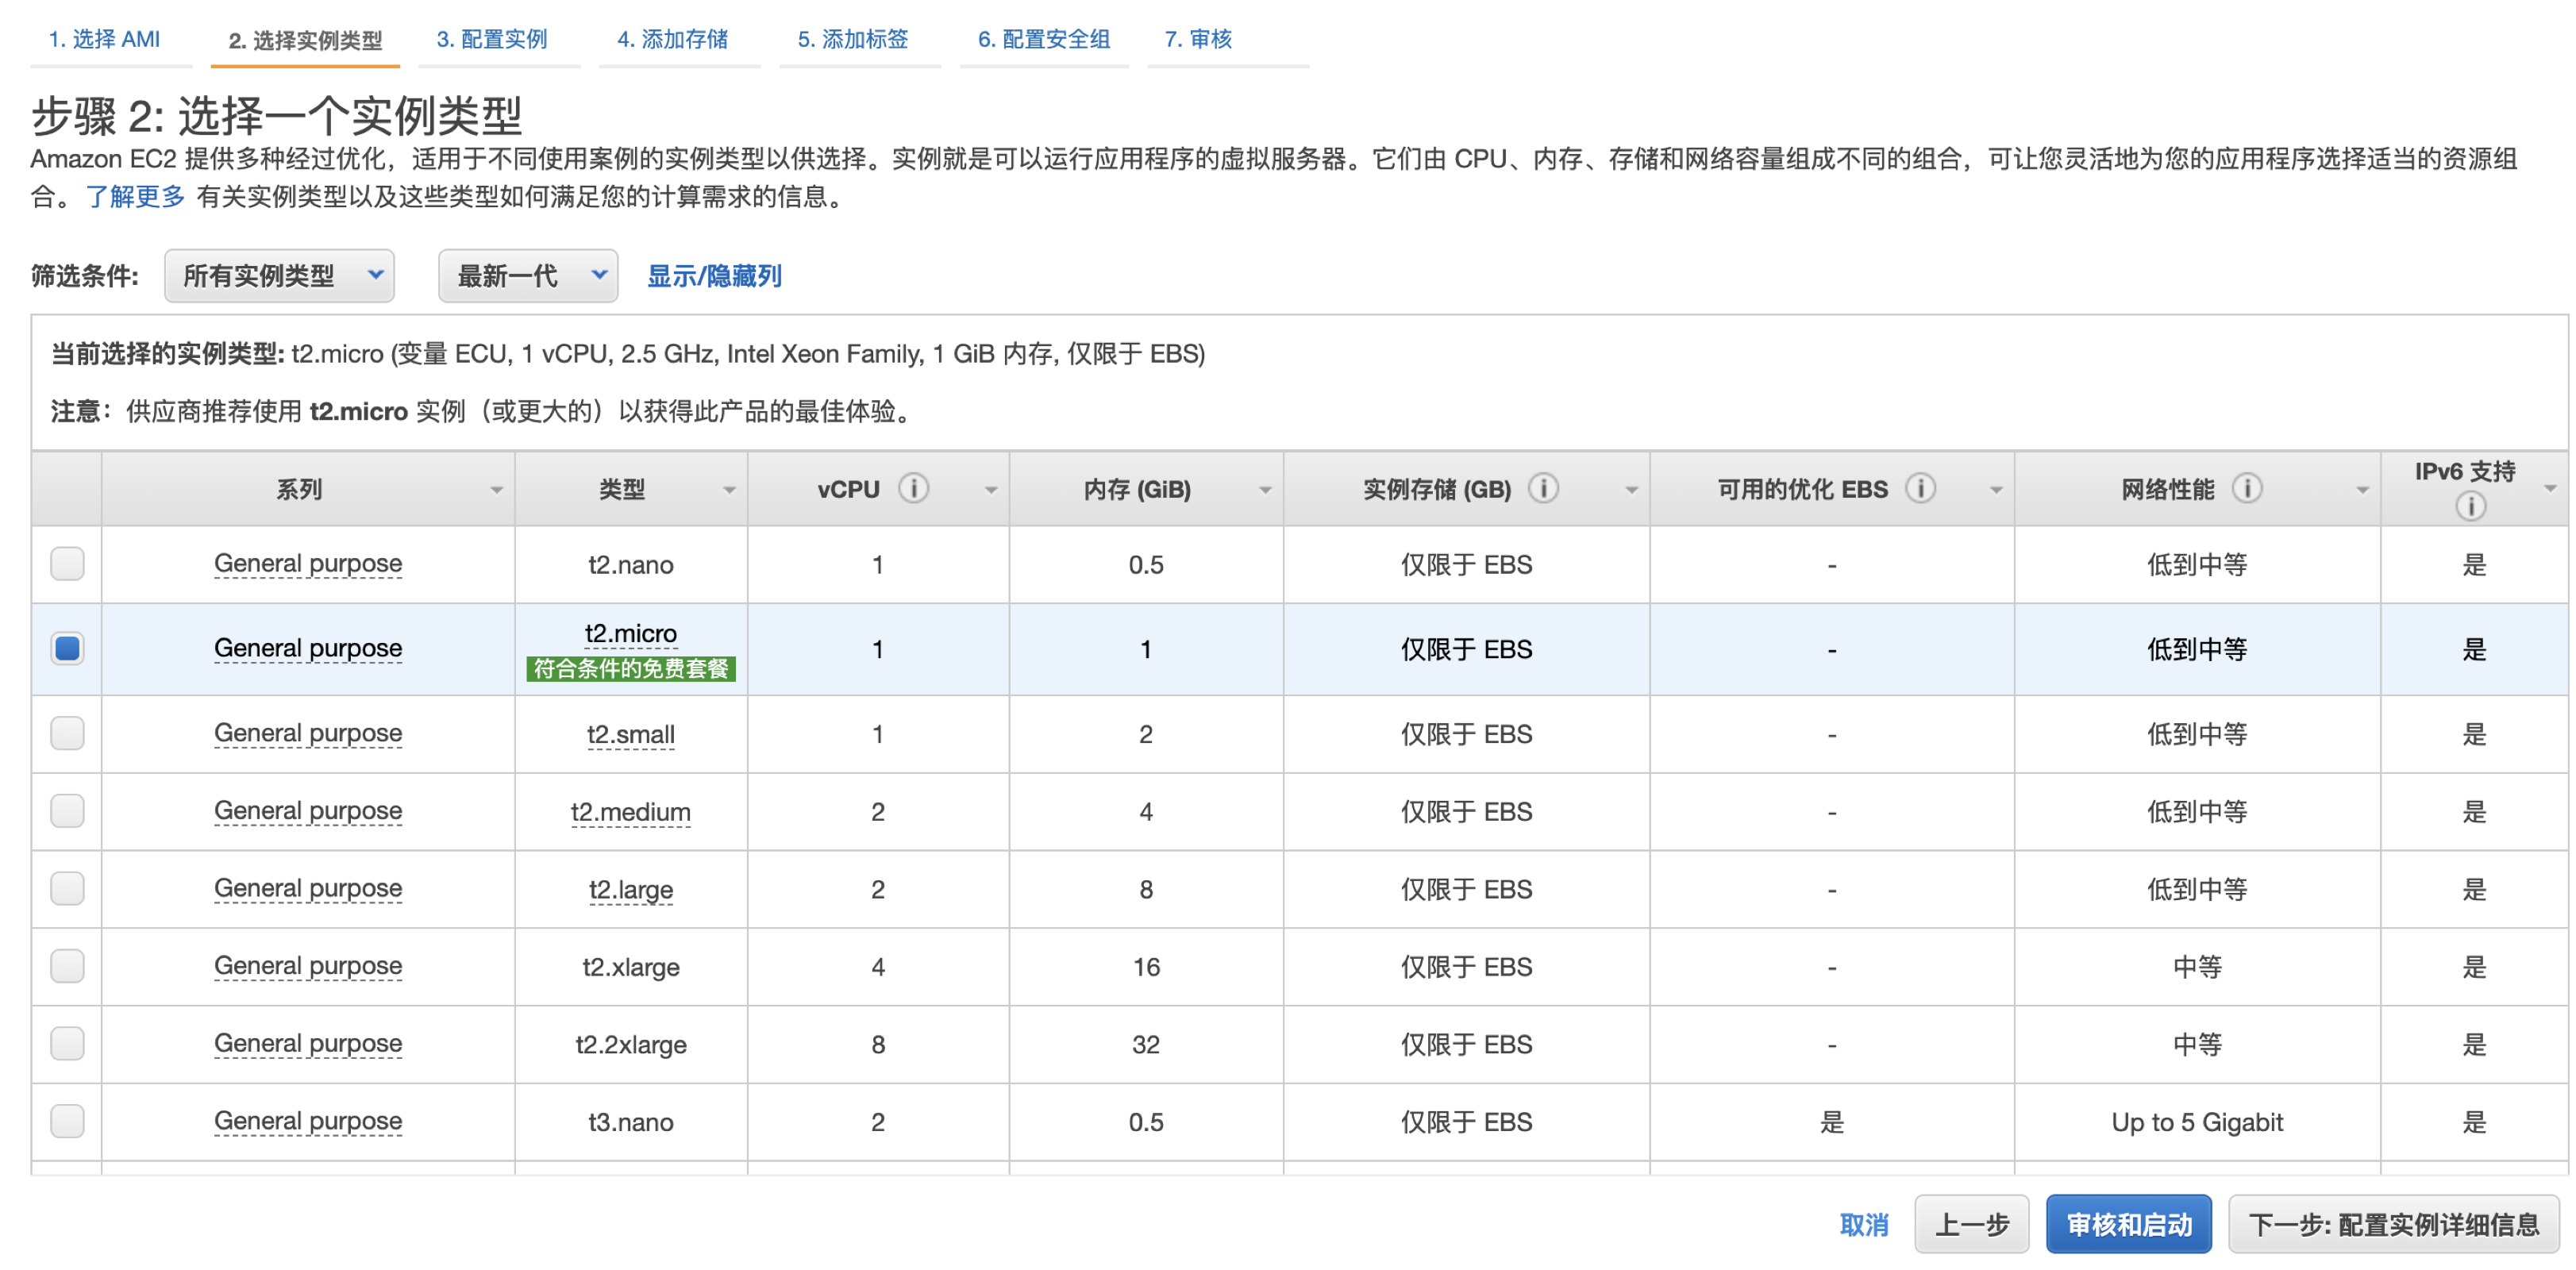Click the 显示/隐藏列 link

tap(716, 276)
